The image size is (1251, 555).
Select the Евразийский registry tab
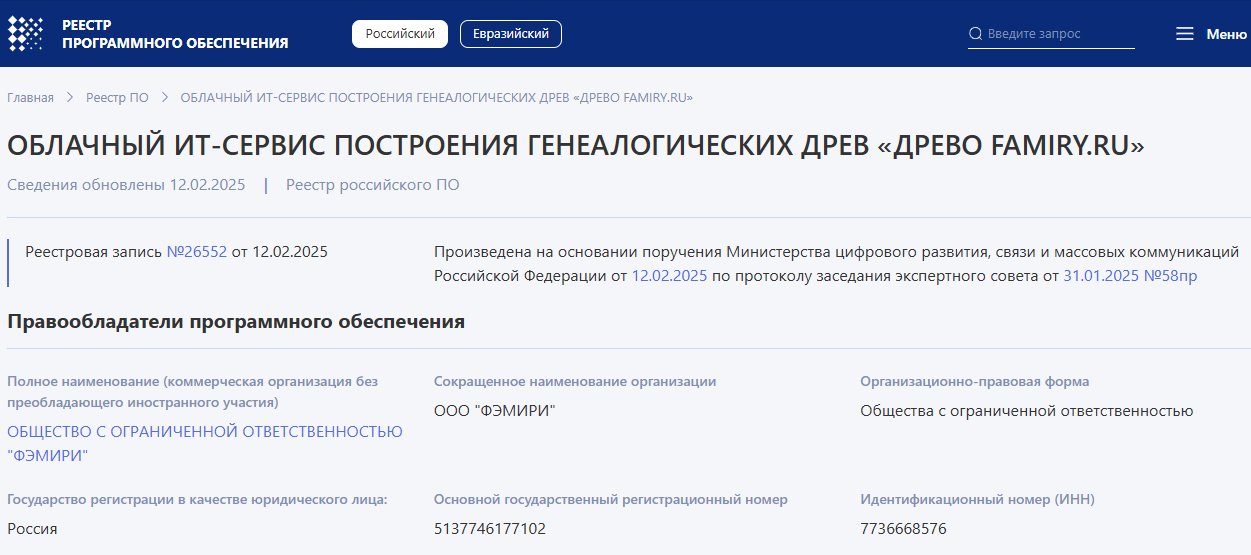pos(511,34)
